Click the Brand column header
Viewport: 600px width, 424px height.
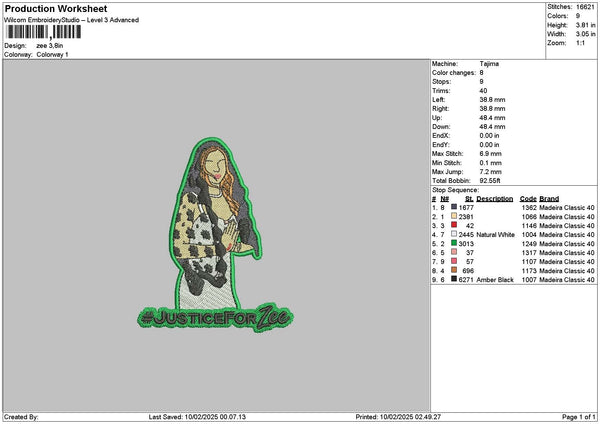(x=551, y=198)
